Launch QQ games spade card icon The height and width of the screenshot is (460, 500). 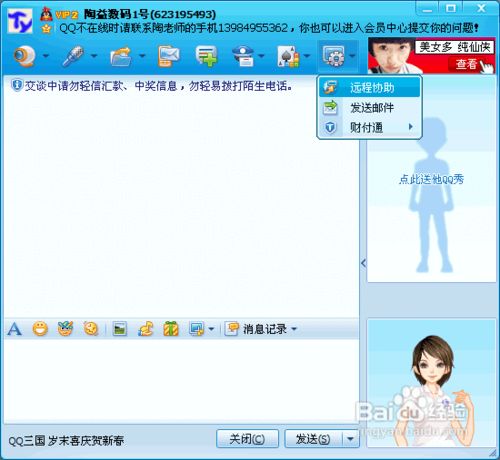(x=289, y=56)
